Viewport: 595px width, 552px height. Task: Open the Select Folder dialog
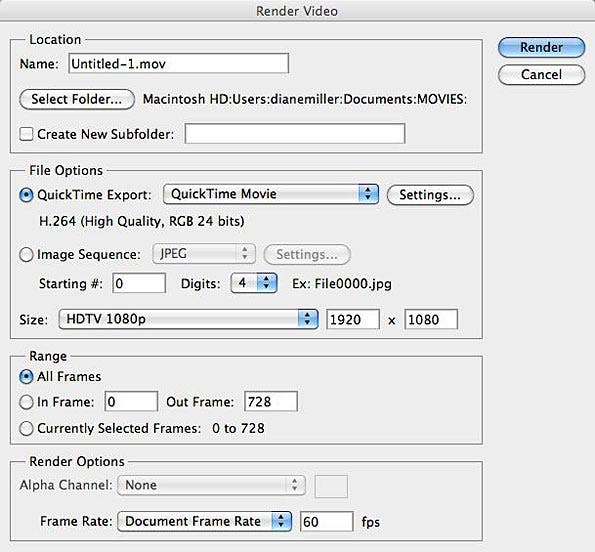coord(77,99)
